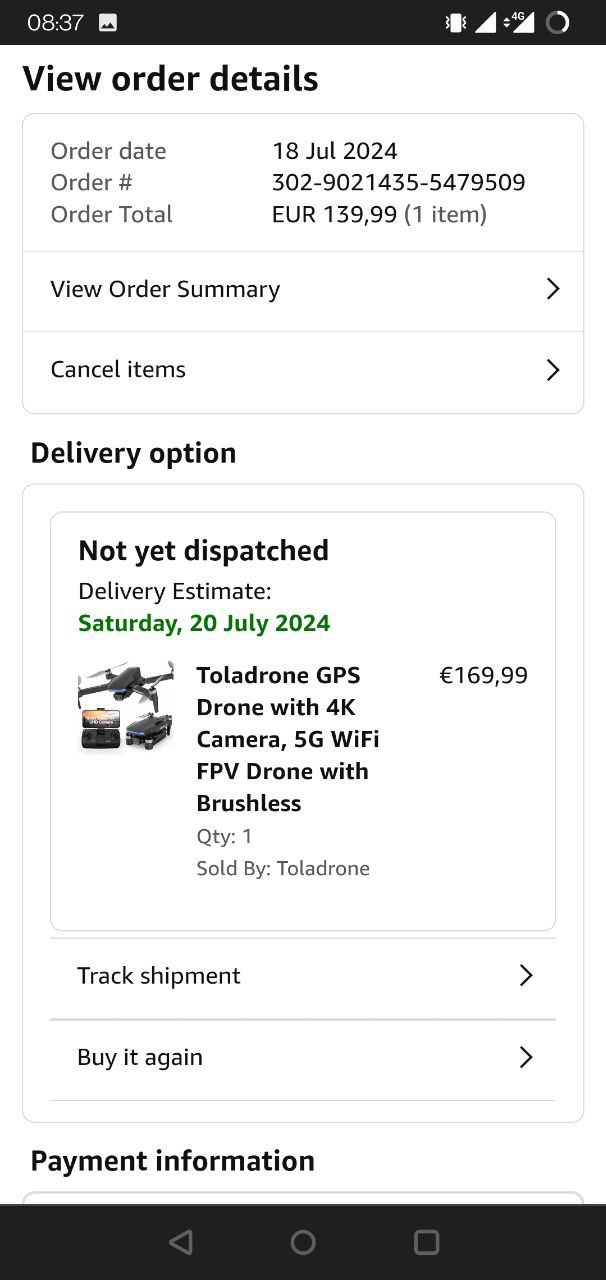Tap the Sold By Toladrone seller text
This screenshot has height=1280, width=606.
point(283,868)
